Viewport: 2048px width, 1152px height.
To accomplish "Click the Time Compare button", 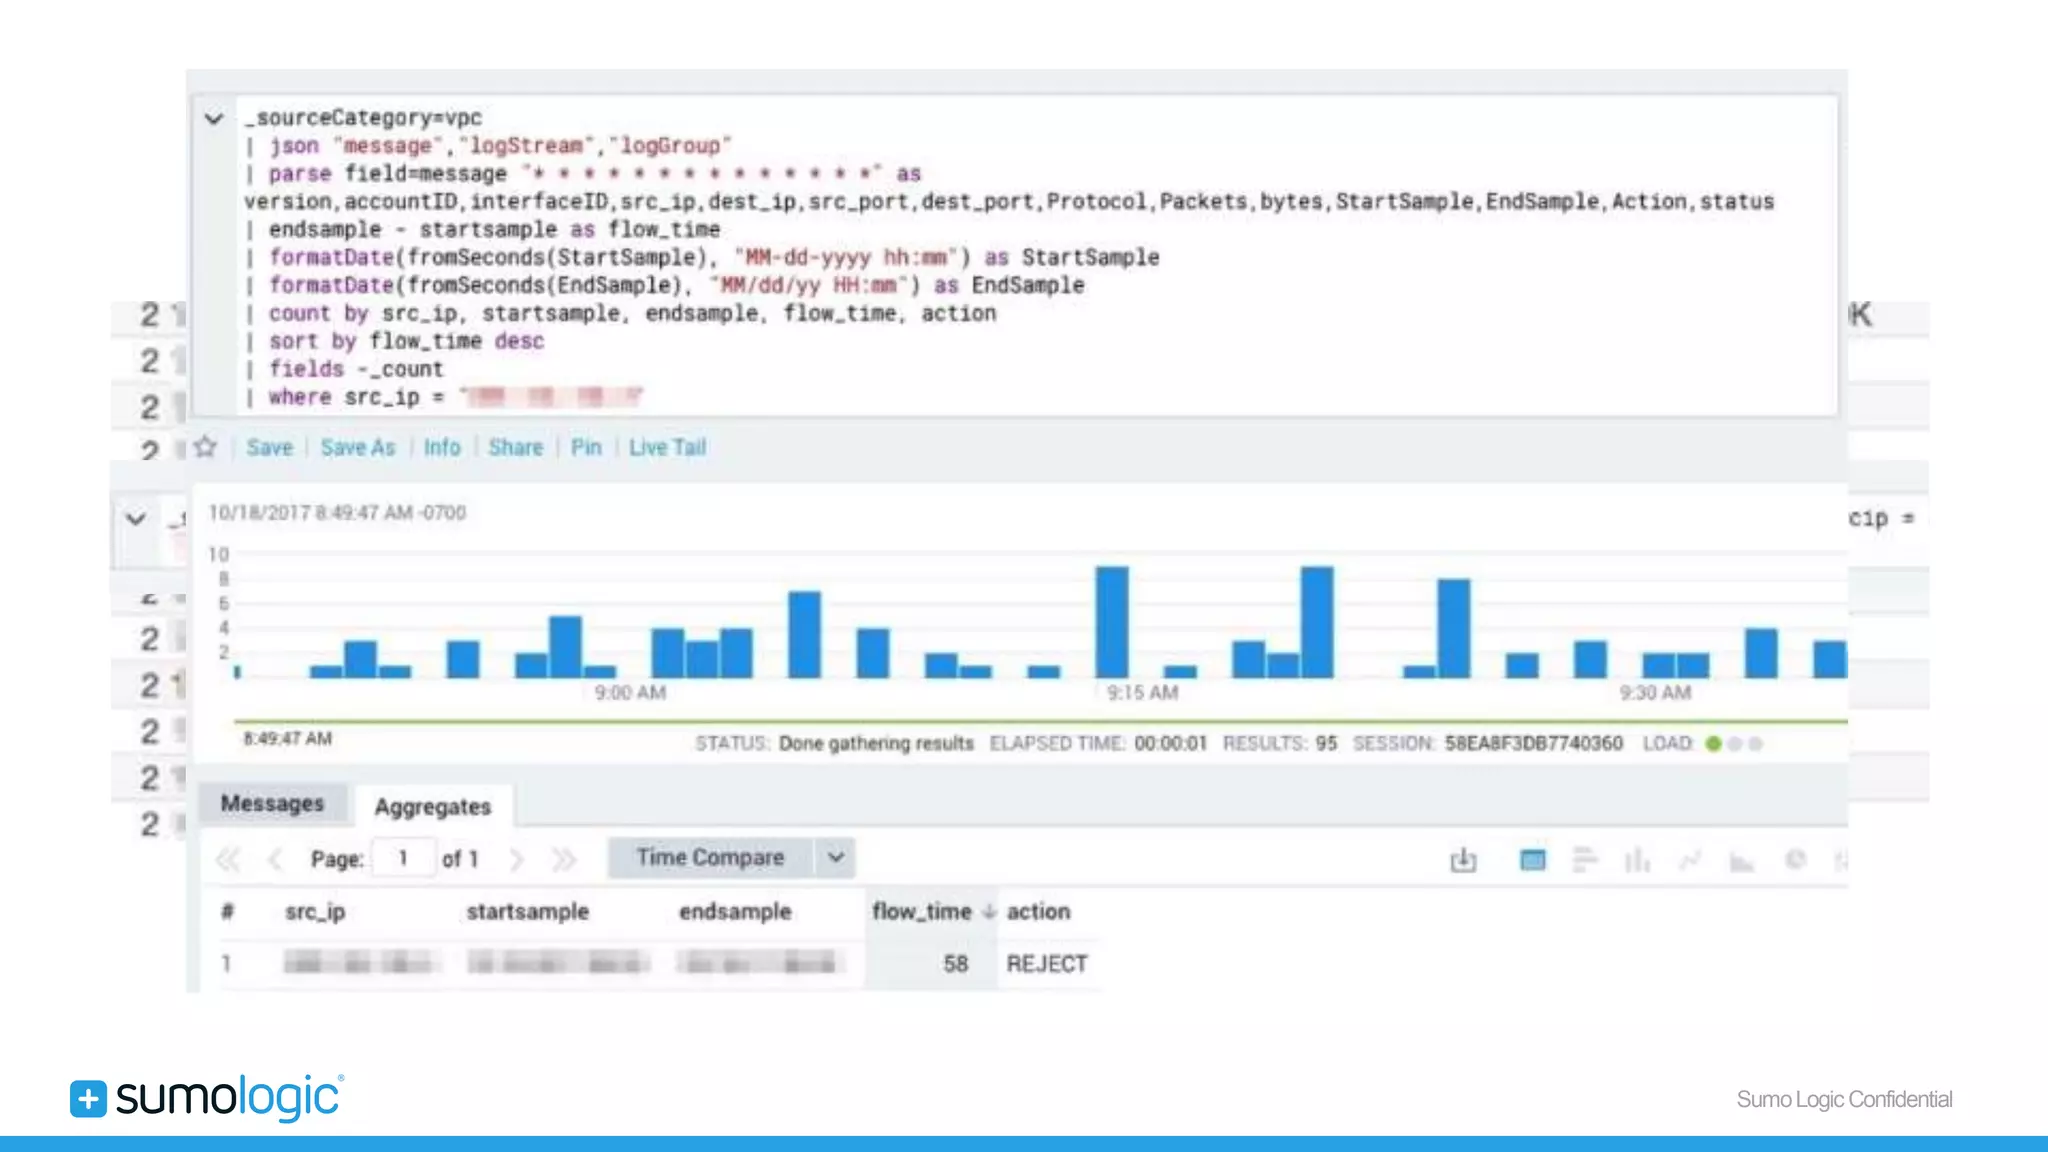I will click(x=710, y=858).
